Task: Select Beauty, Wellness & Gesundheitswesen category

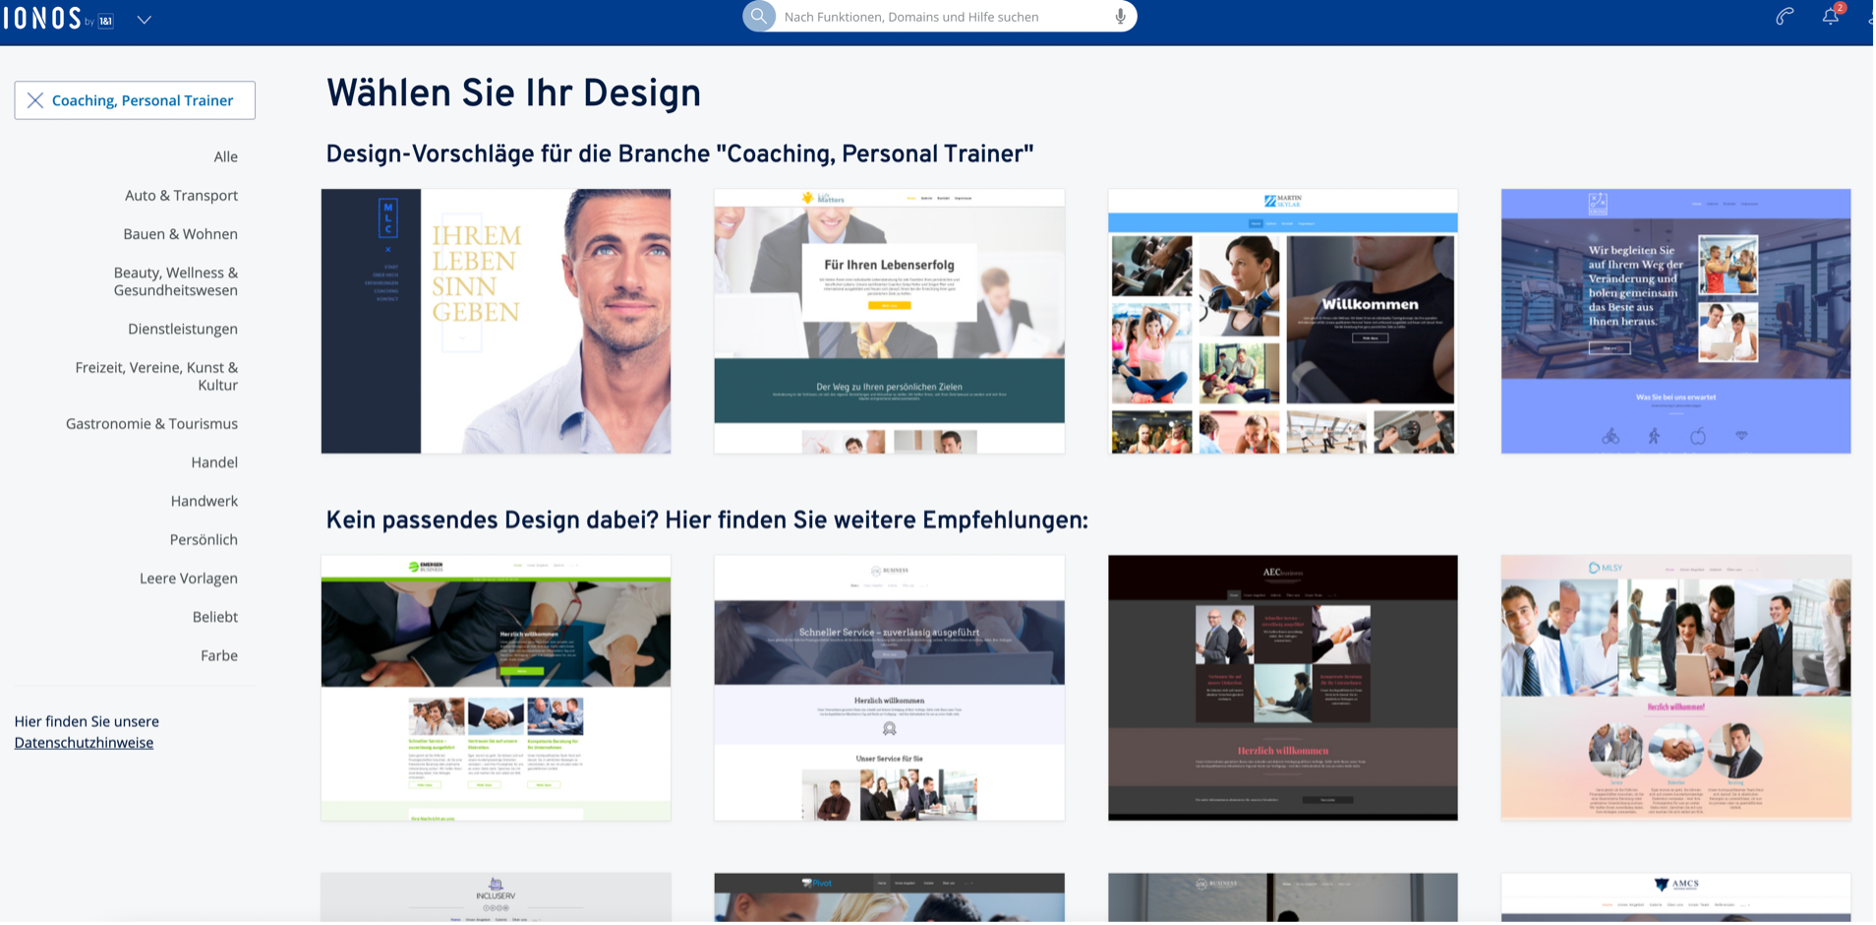Action: [x=176, y=281]
